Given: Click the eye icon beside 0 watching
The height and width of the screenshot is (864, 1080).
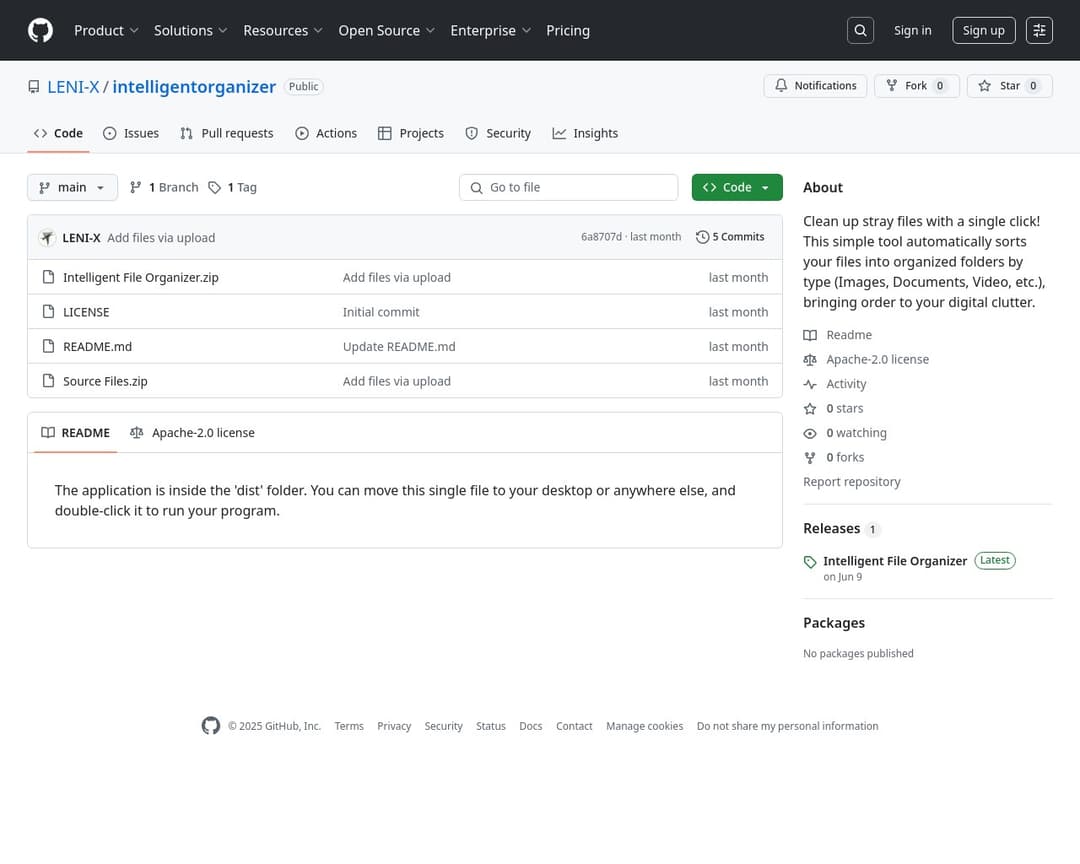Looking at the screenshot, I should [810, 433].
